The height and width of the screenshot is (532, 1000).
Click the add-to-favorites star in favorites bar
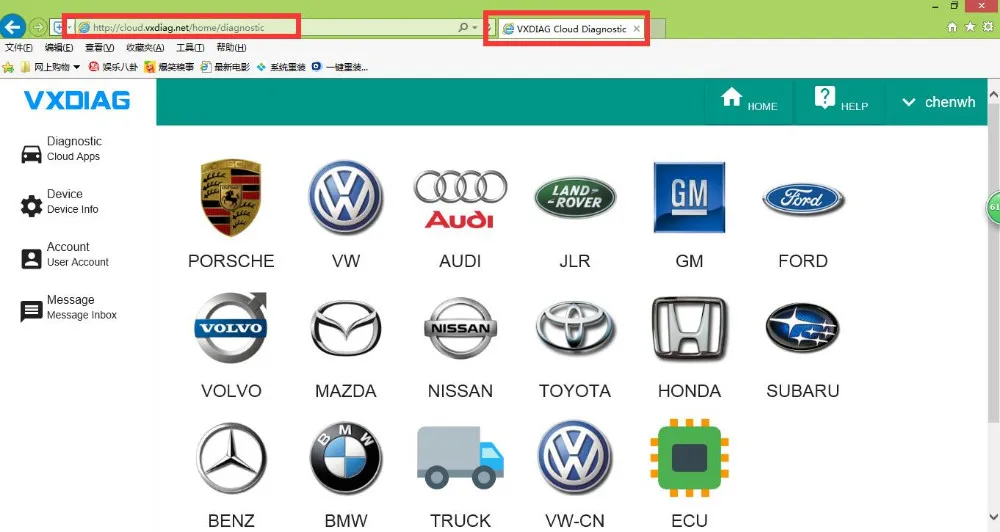[8, 67]
